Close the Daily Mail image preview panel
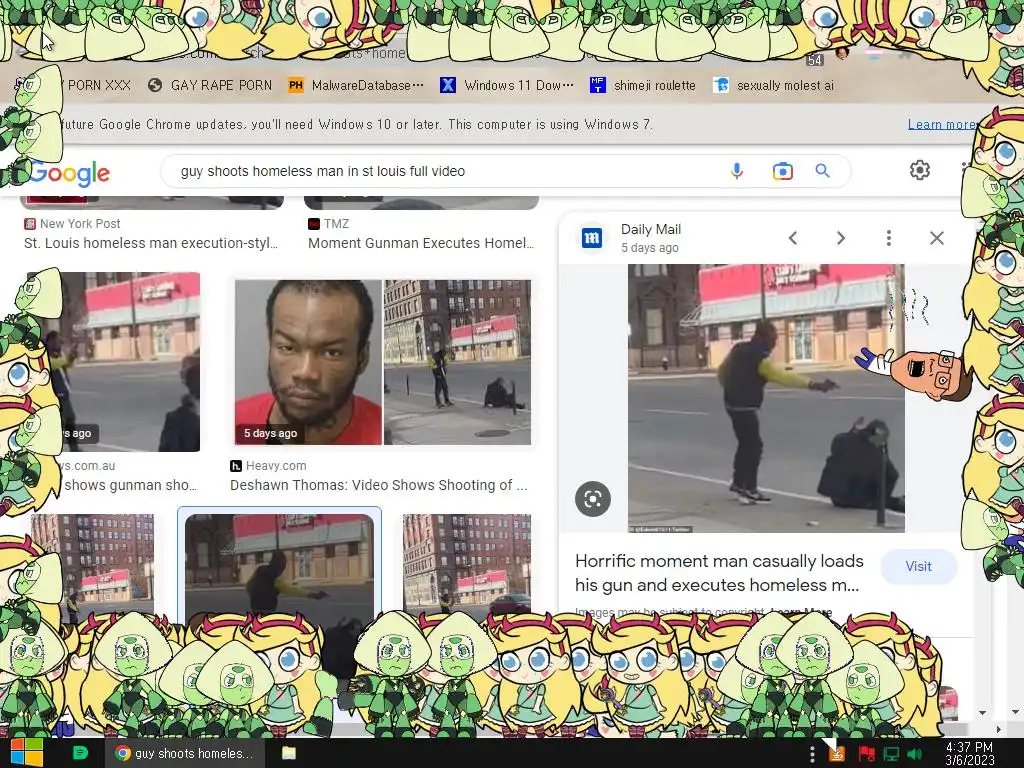Viewport: 1024px width, 768px height. pos(936,238)
